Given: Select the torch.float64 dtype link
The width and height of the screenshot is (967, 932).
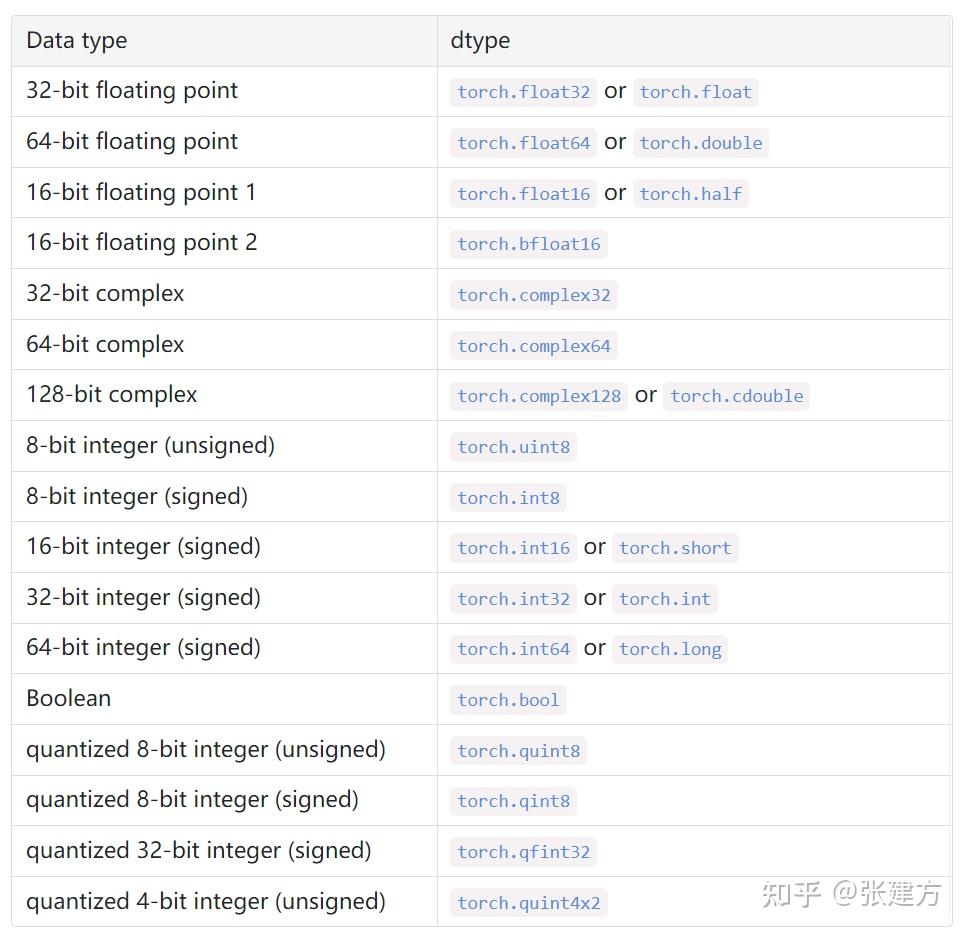Looking at the screenshot, I should (523, 143).
